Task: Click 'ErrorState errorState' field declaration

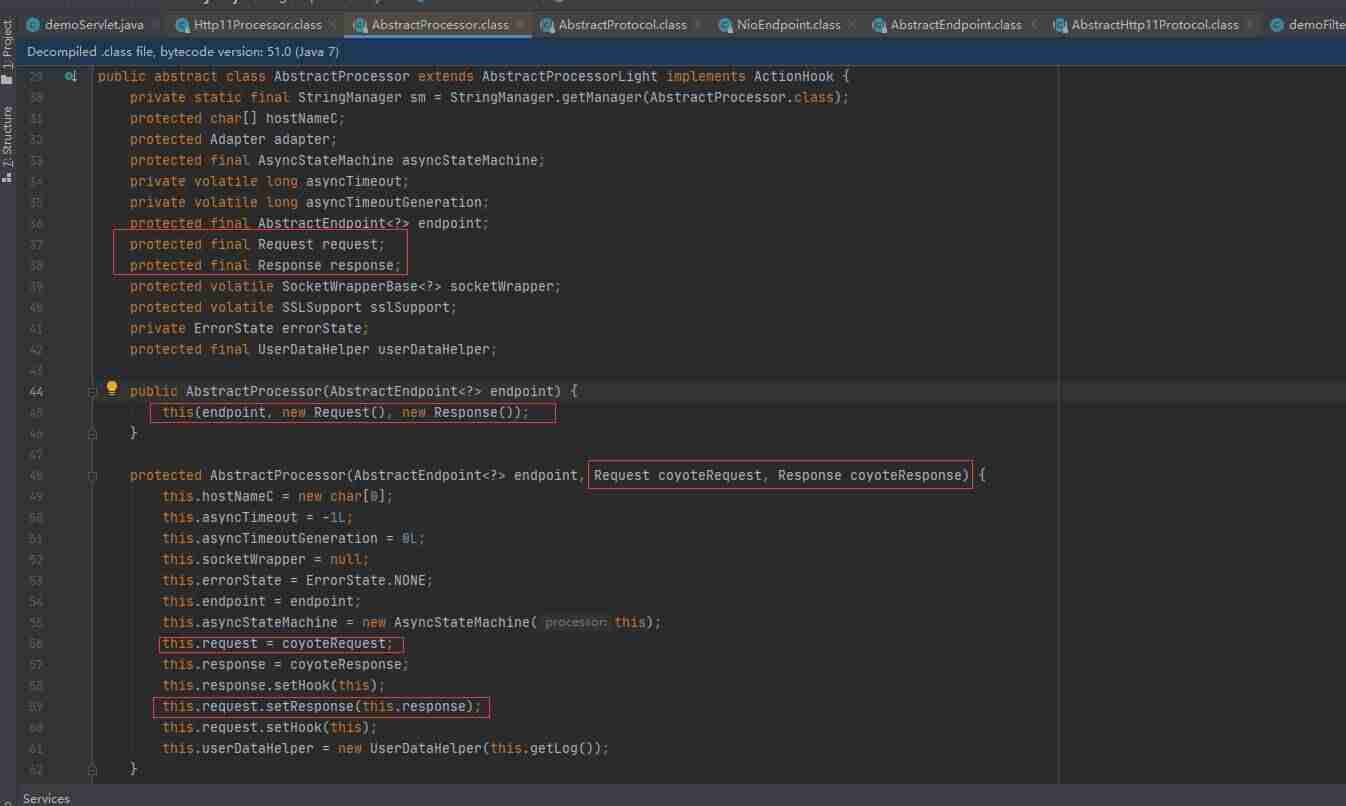Action: [x=281, y=328]
